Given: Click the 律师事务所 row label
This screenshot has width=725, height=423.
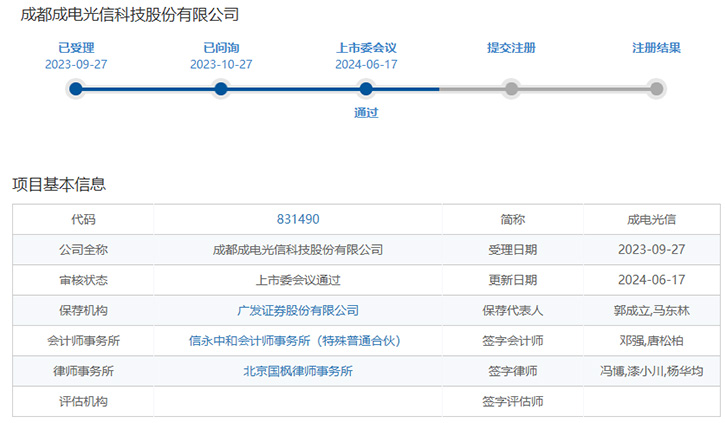Looking at the screenshot, I should click(x=83, y=371).
